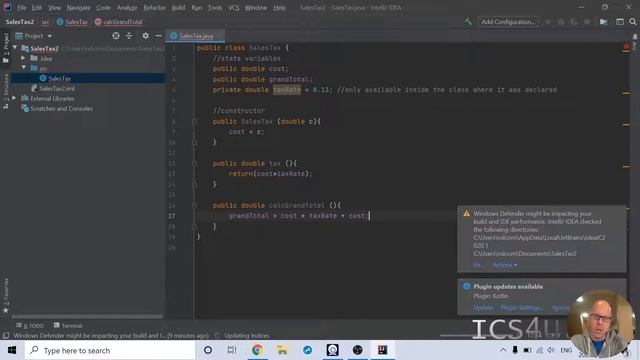Open the Code menu
640x360 pixels.
point(103,8)
